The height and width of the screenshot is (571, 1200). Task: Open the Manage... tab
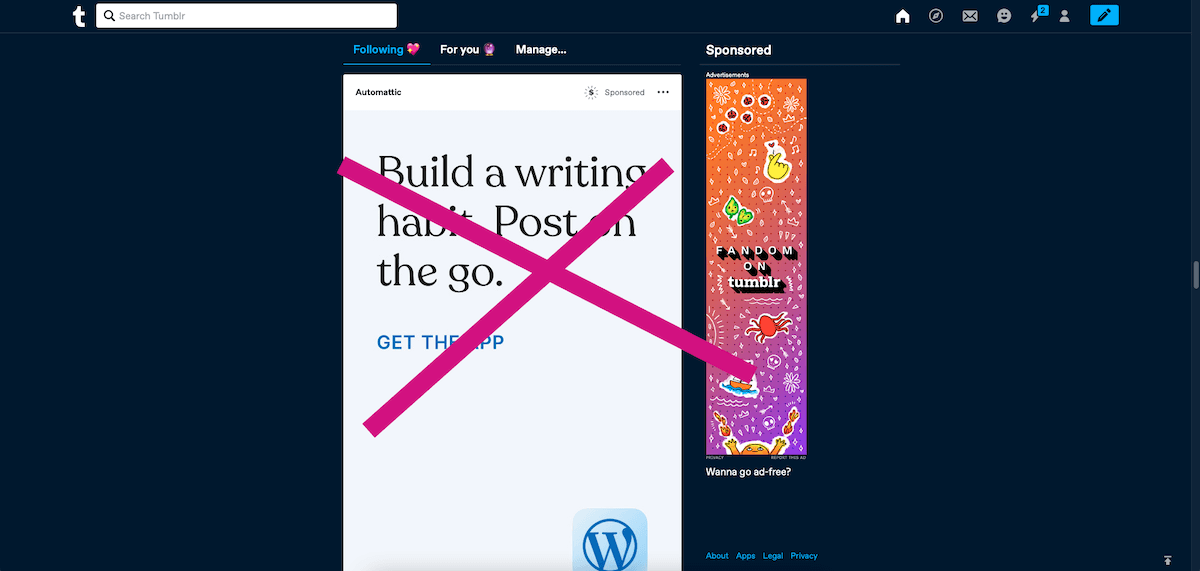541,49
